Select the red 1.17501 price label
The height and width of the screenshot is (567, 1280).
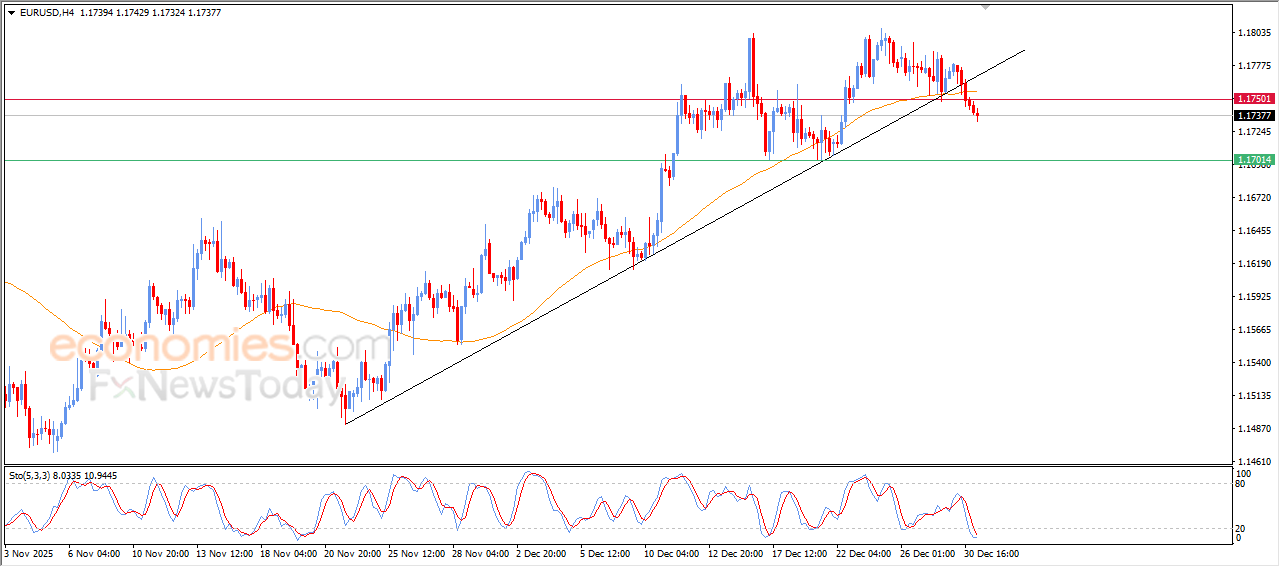point(1254,99)
